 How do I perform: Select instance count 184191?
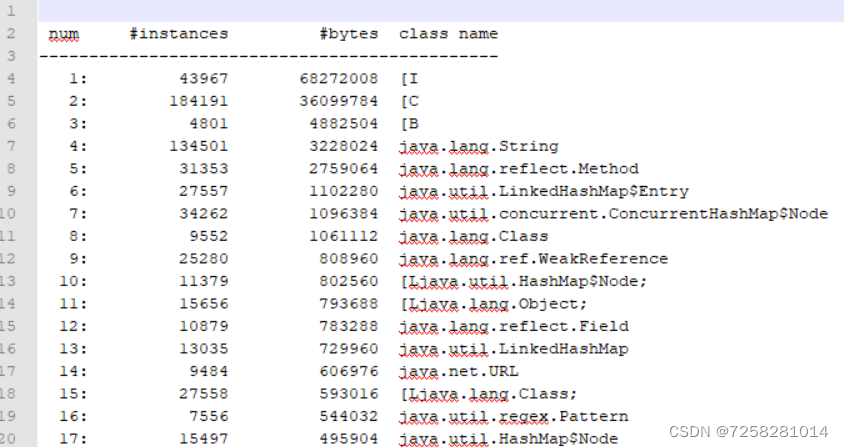(x=199, y=101)
